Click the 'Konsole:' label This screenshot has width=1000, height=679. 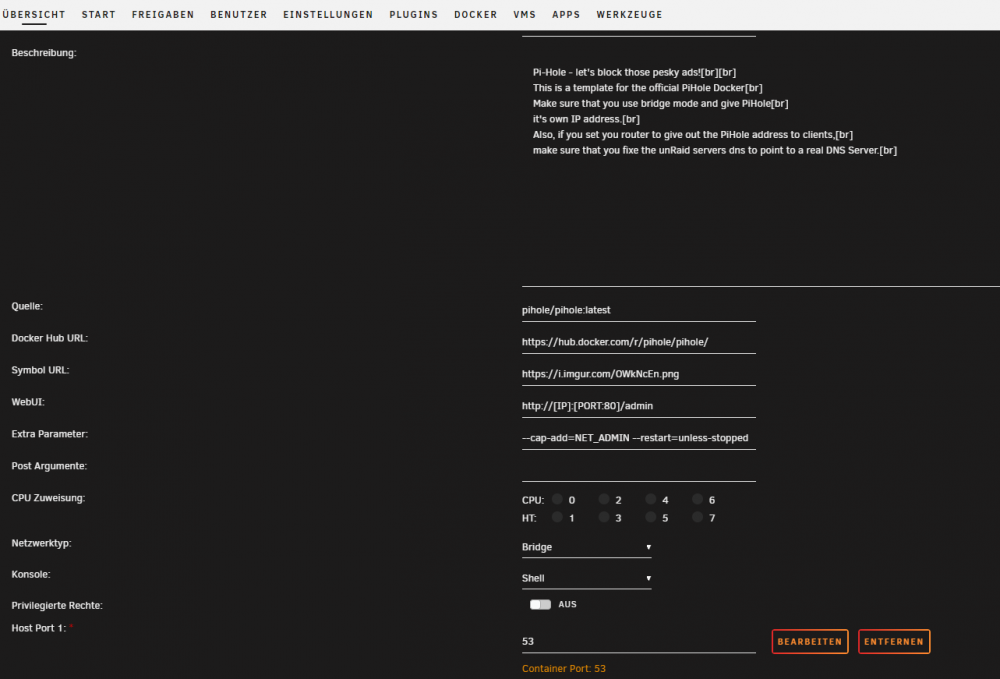coord(31,574)
